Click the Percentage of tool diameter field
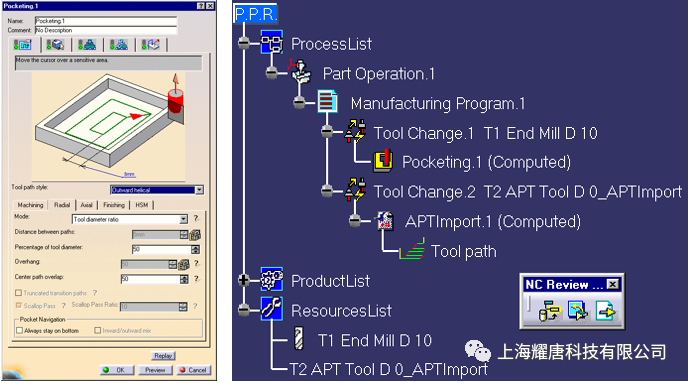Screen dimensions: 690x383 (x=161, y=249)
